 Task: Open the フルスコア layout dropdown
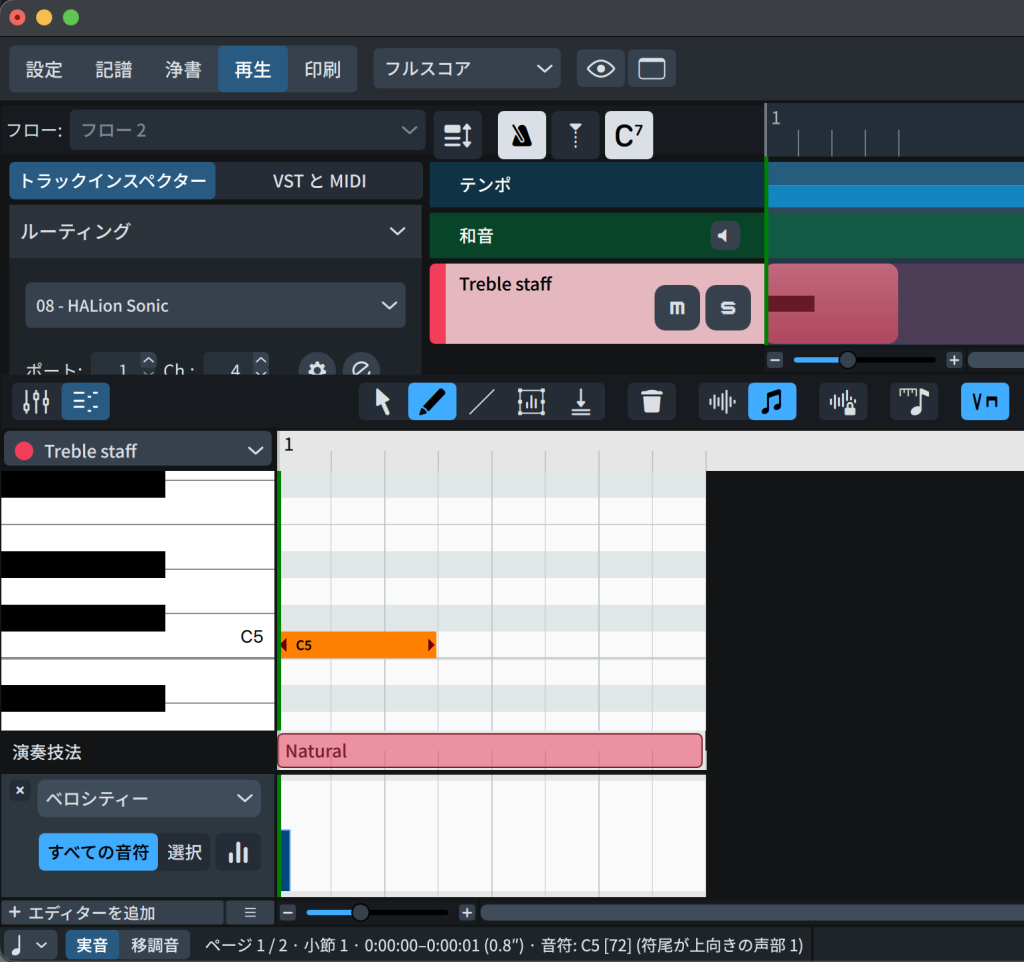pyautogui.click(x=467, y=69)
